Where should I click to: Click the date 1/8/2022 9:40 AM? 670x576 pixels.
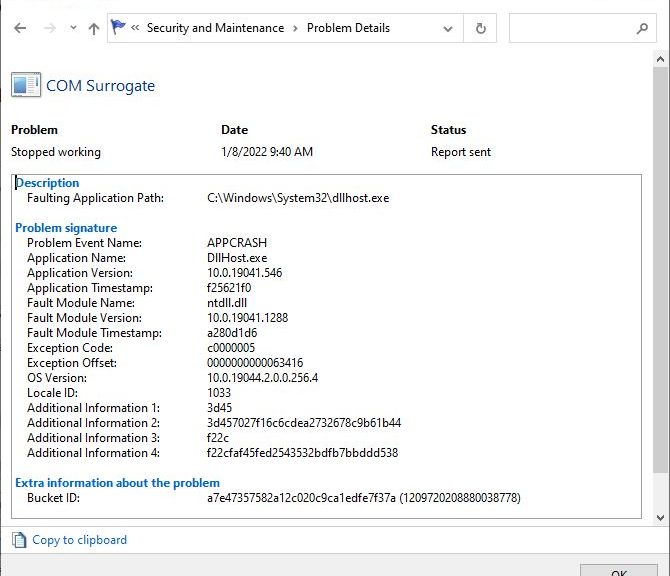pos(267,152)
